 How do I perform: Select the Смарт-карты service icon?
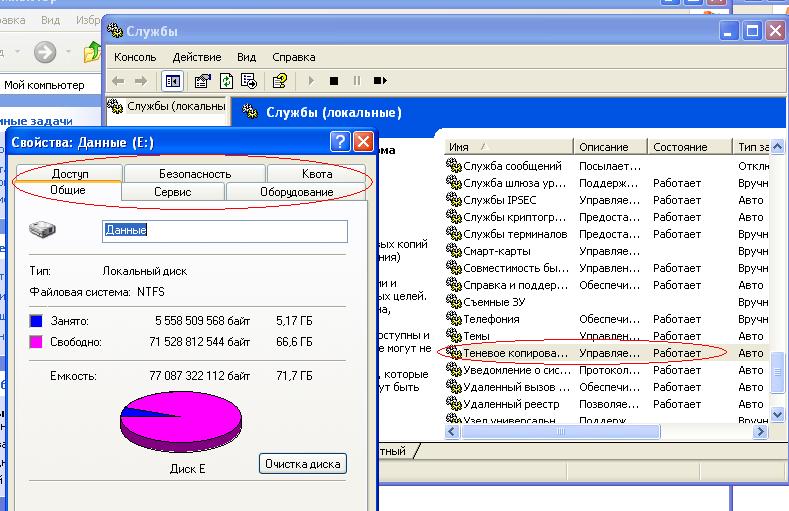coord(453,250)
